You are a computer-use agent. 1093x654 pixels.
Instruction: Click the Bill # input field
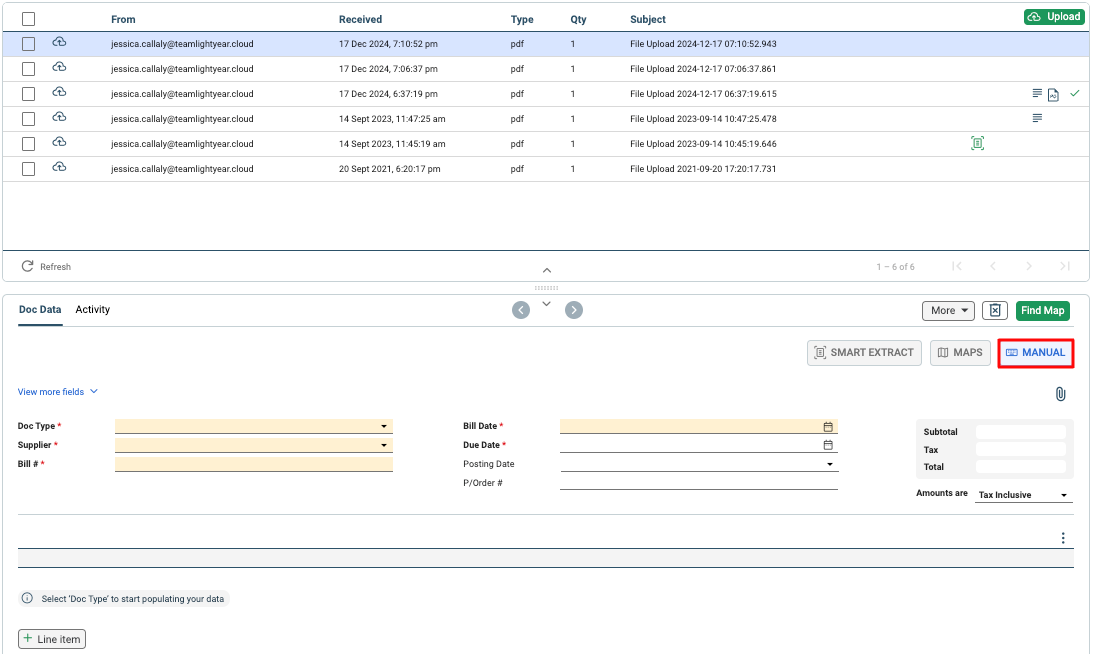coord(254,464)
